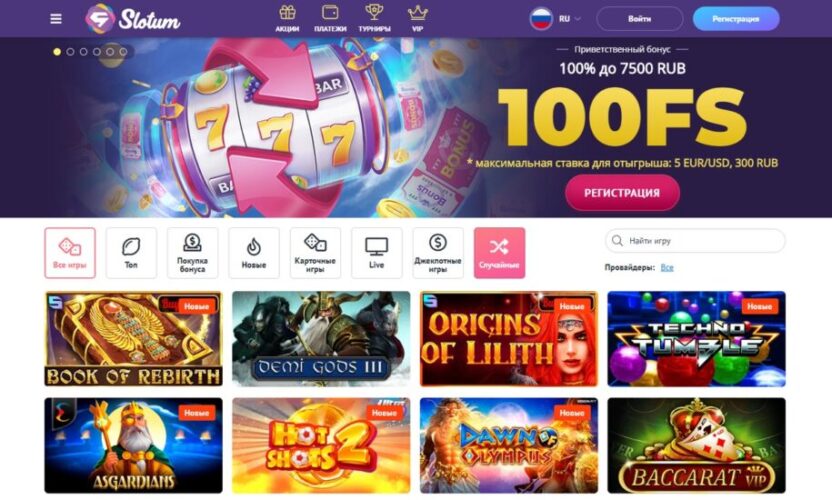Click the Найти игру search field
This screenshot has width=832, height=500.
(x=695, y=240)
